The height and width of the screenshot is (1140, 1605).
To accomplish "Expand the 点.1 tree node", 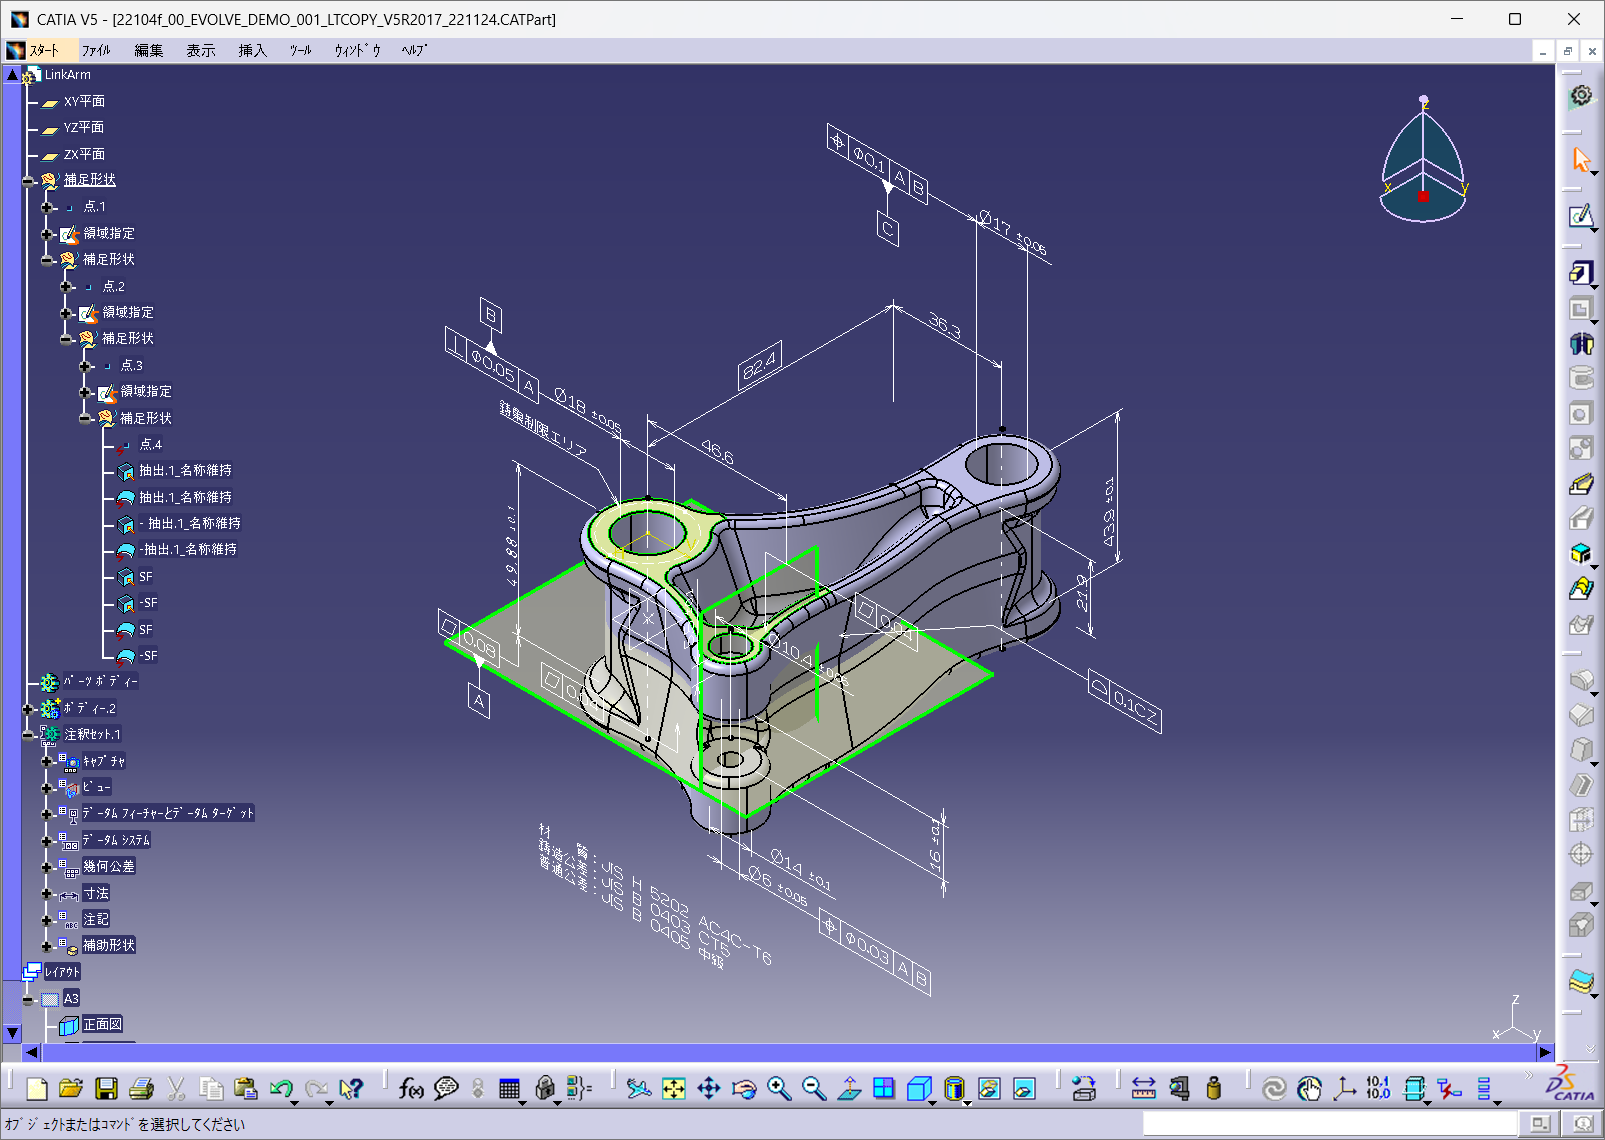I will (47, 207).
